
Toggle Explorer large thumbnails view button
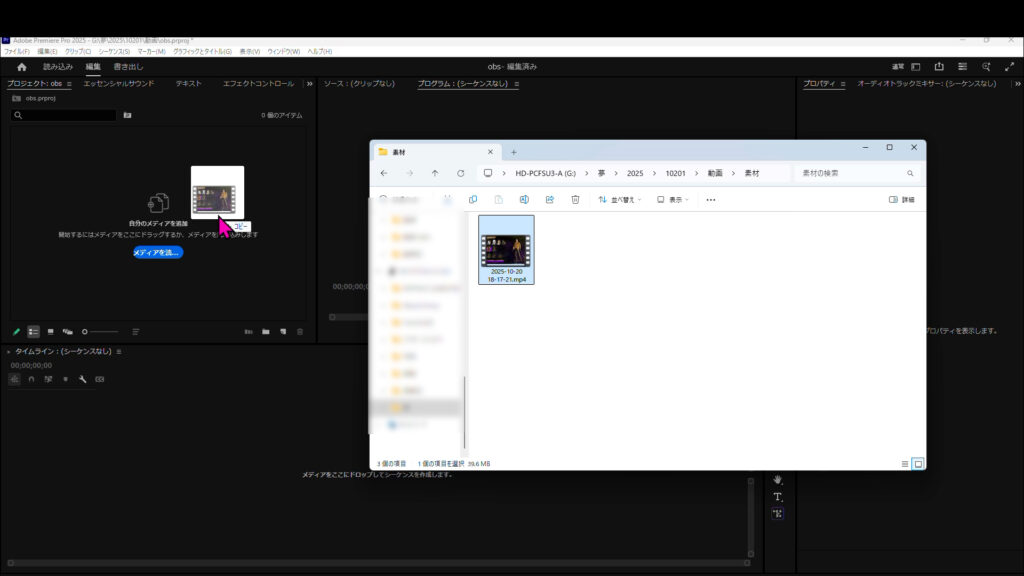tap(918, 464)
